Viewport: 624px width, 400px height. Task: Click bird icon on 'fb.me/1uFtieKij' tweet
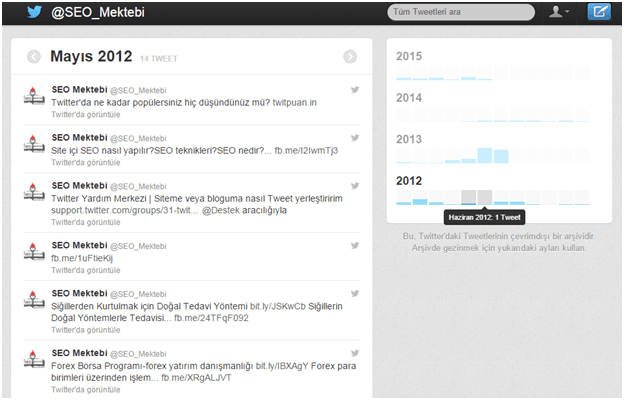point(355,246)
